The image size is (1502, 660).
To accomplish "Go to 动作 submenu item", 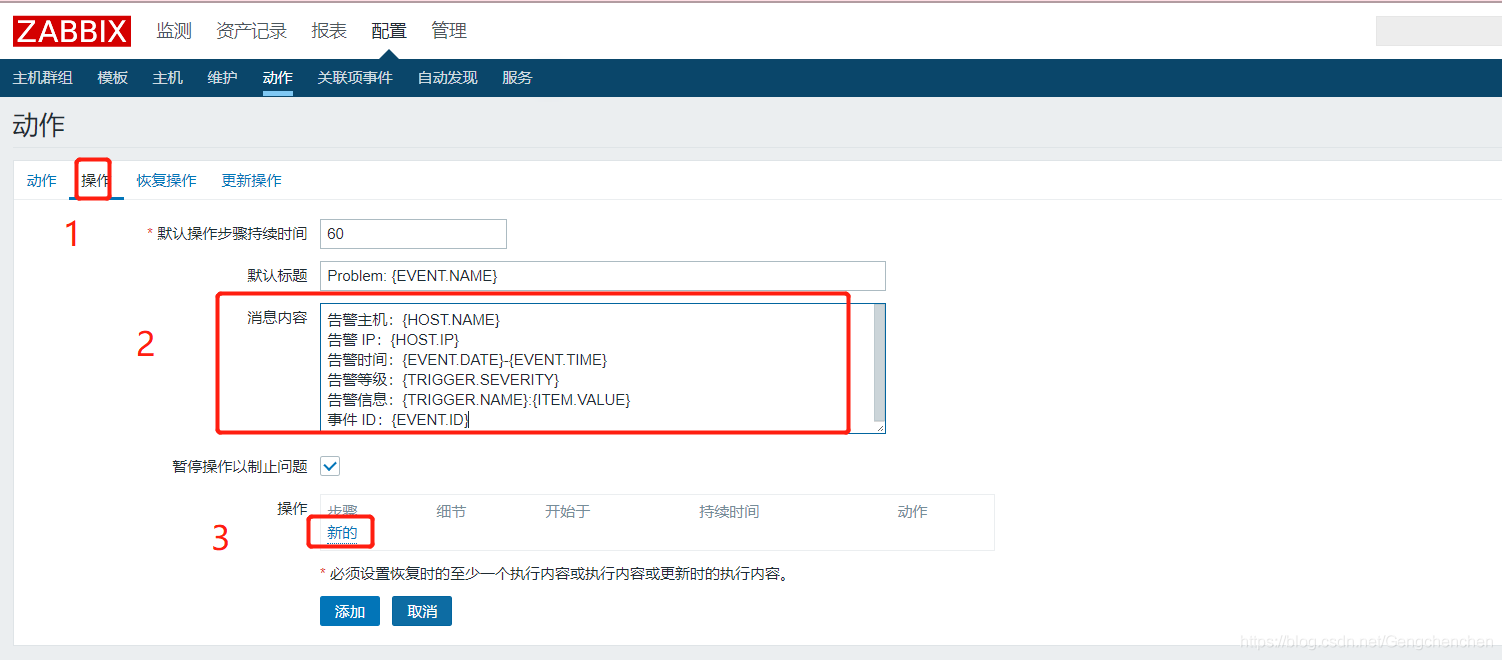I will click(278, 78).
